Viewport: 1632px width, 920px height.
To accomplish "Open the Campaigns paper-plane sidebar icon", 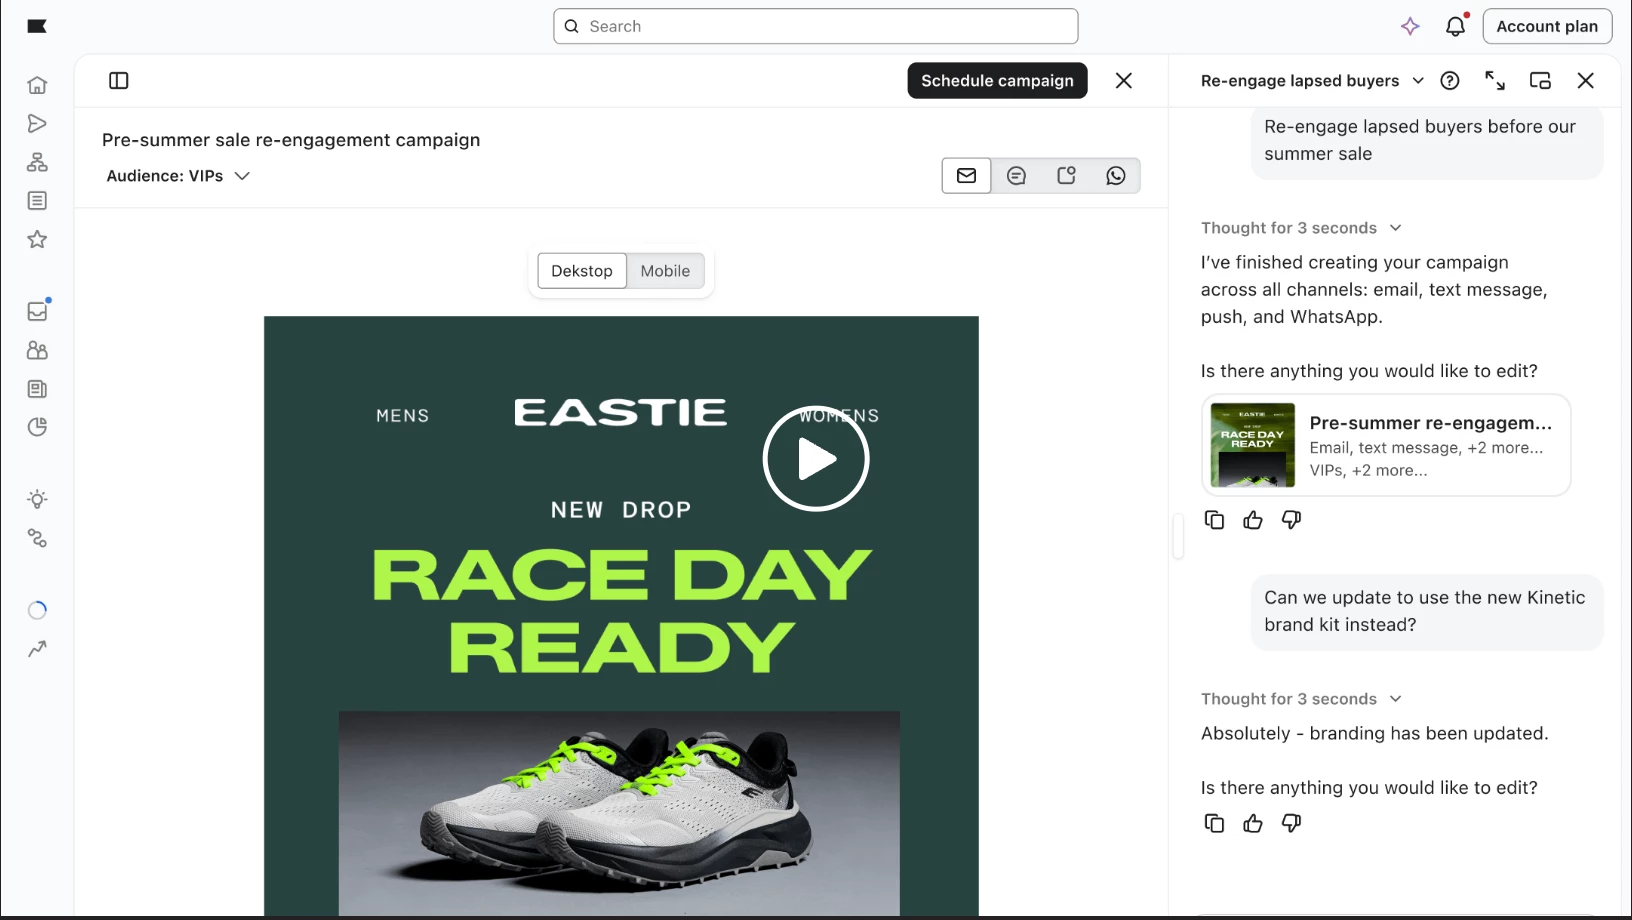I will point(37,124).
